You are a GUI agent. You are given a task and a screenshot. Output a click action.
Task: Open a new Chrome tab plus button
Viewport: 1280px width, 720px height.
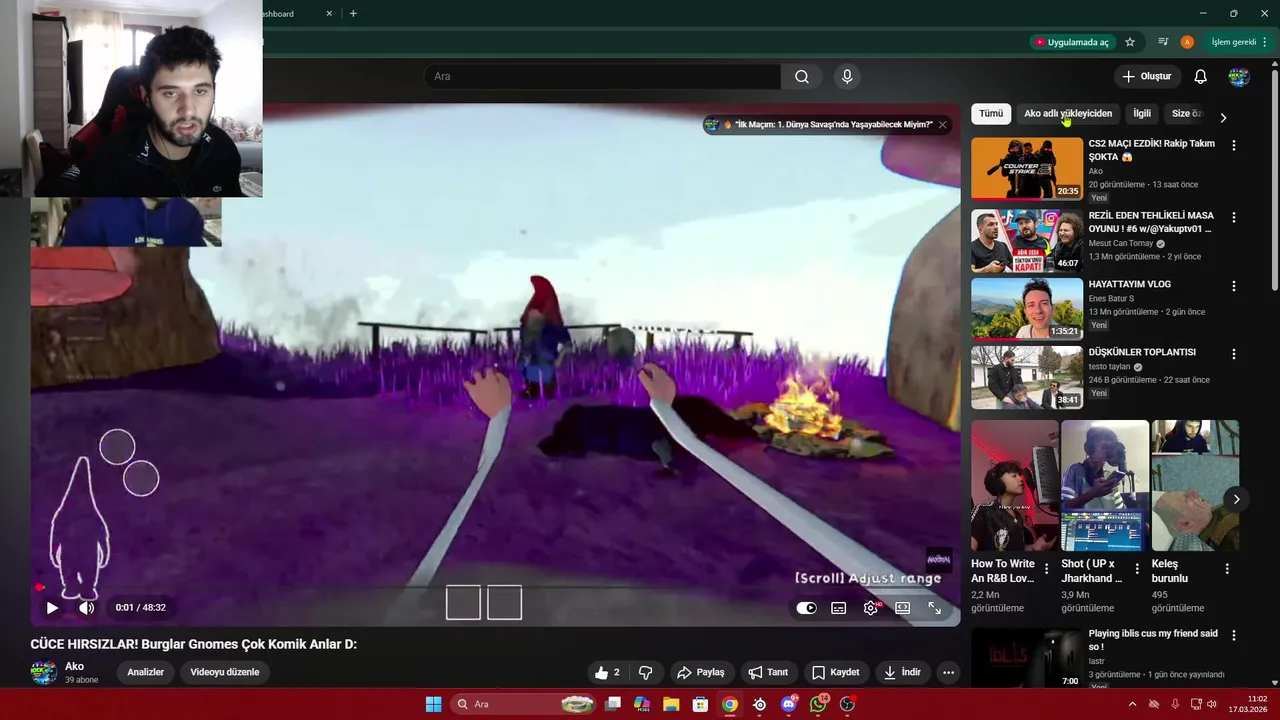tap(353, 13)
